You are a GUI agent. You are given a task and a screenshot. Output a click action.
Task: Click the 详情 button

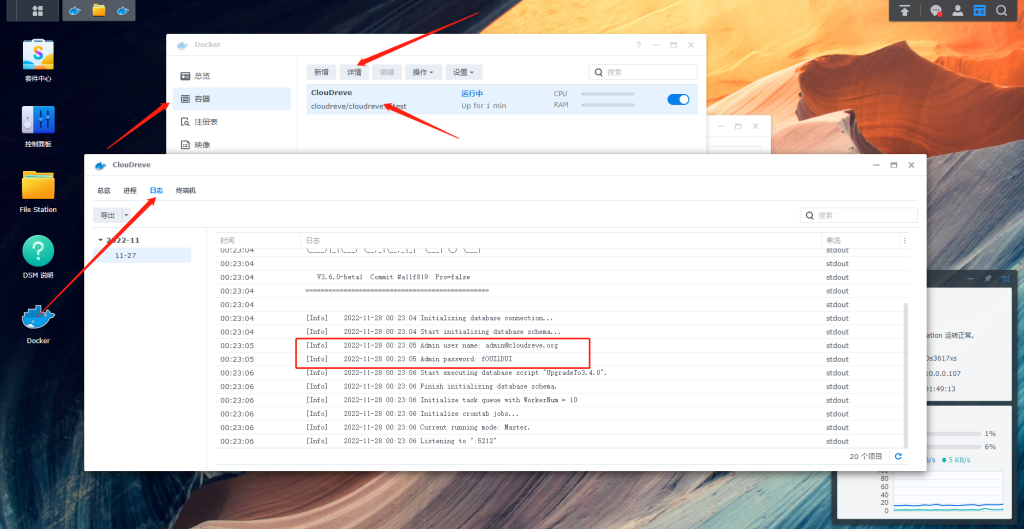354,72
